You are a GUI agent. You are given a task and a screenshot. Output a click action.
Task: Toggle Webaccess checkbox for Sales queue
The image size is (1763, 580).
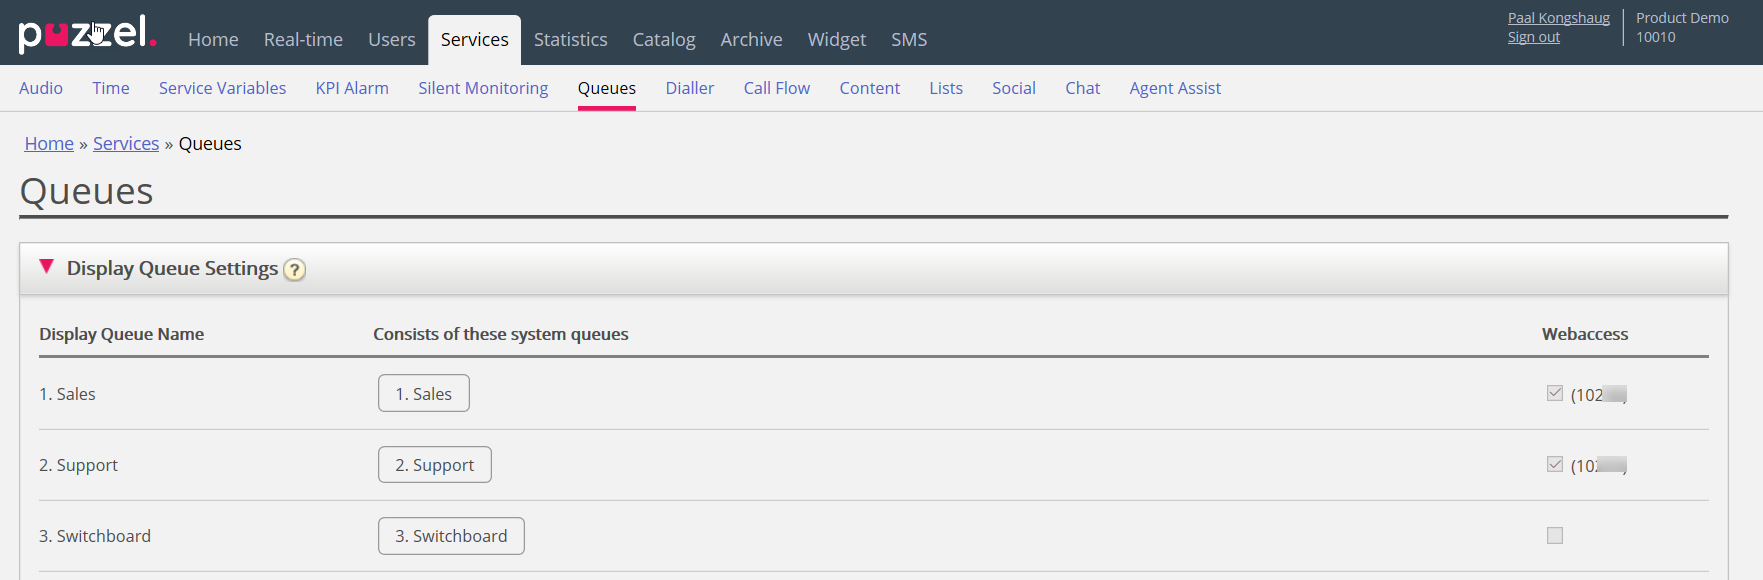[1554, 393]
